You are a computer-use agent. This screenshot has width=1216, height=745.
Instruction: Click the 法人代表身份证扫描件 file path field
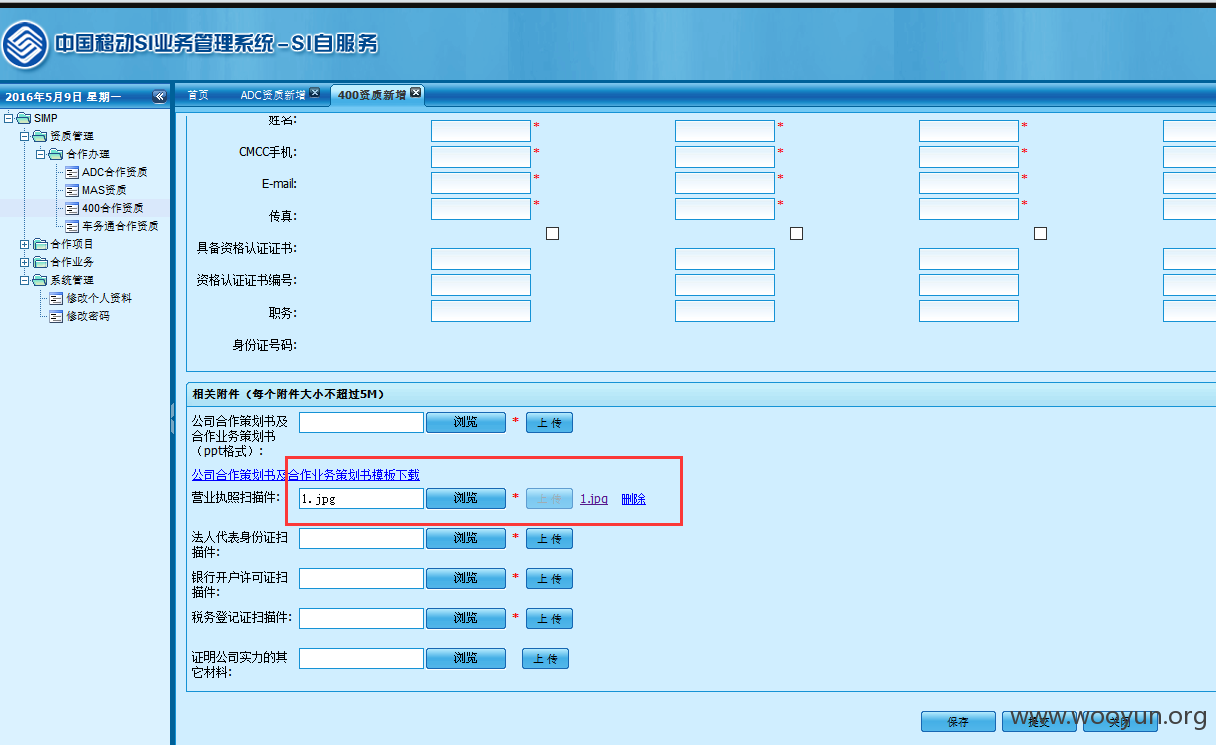[x=361, y=539]
